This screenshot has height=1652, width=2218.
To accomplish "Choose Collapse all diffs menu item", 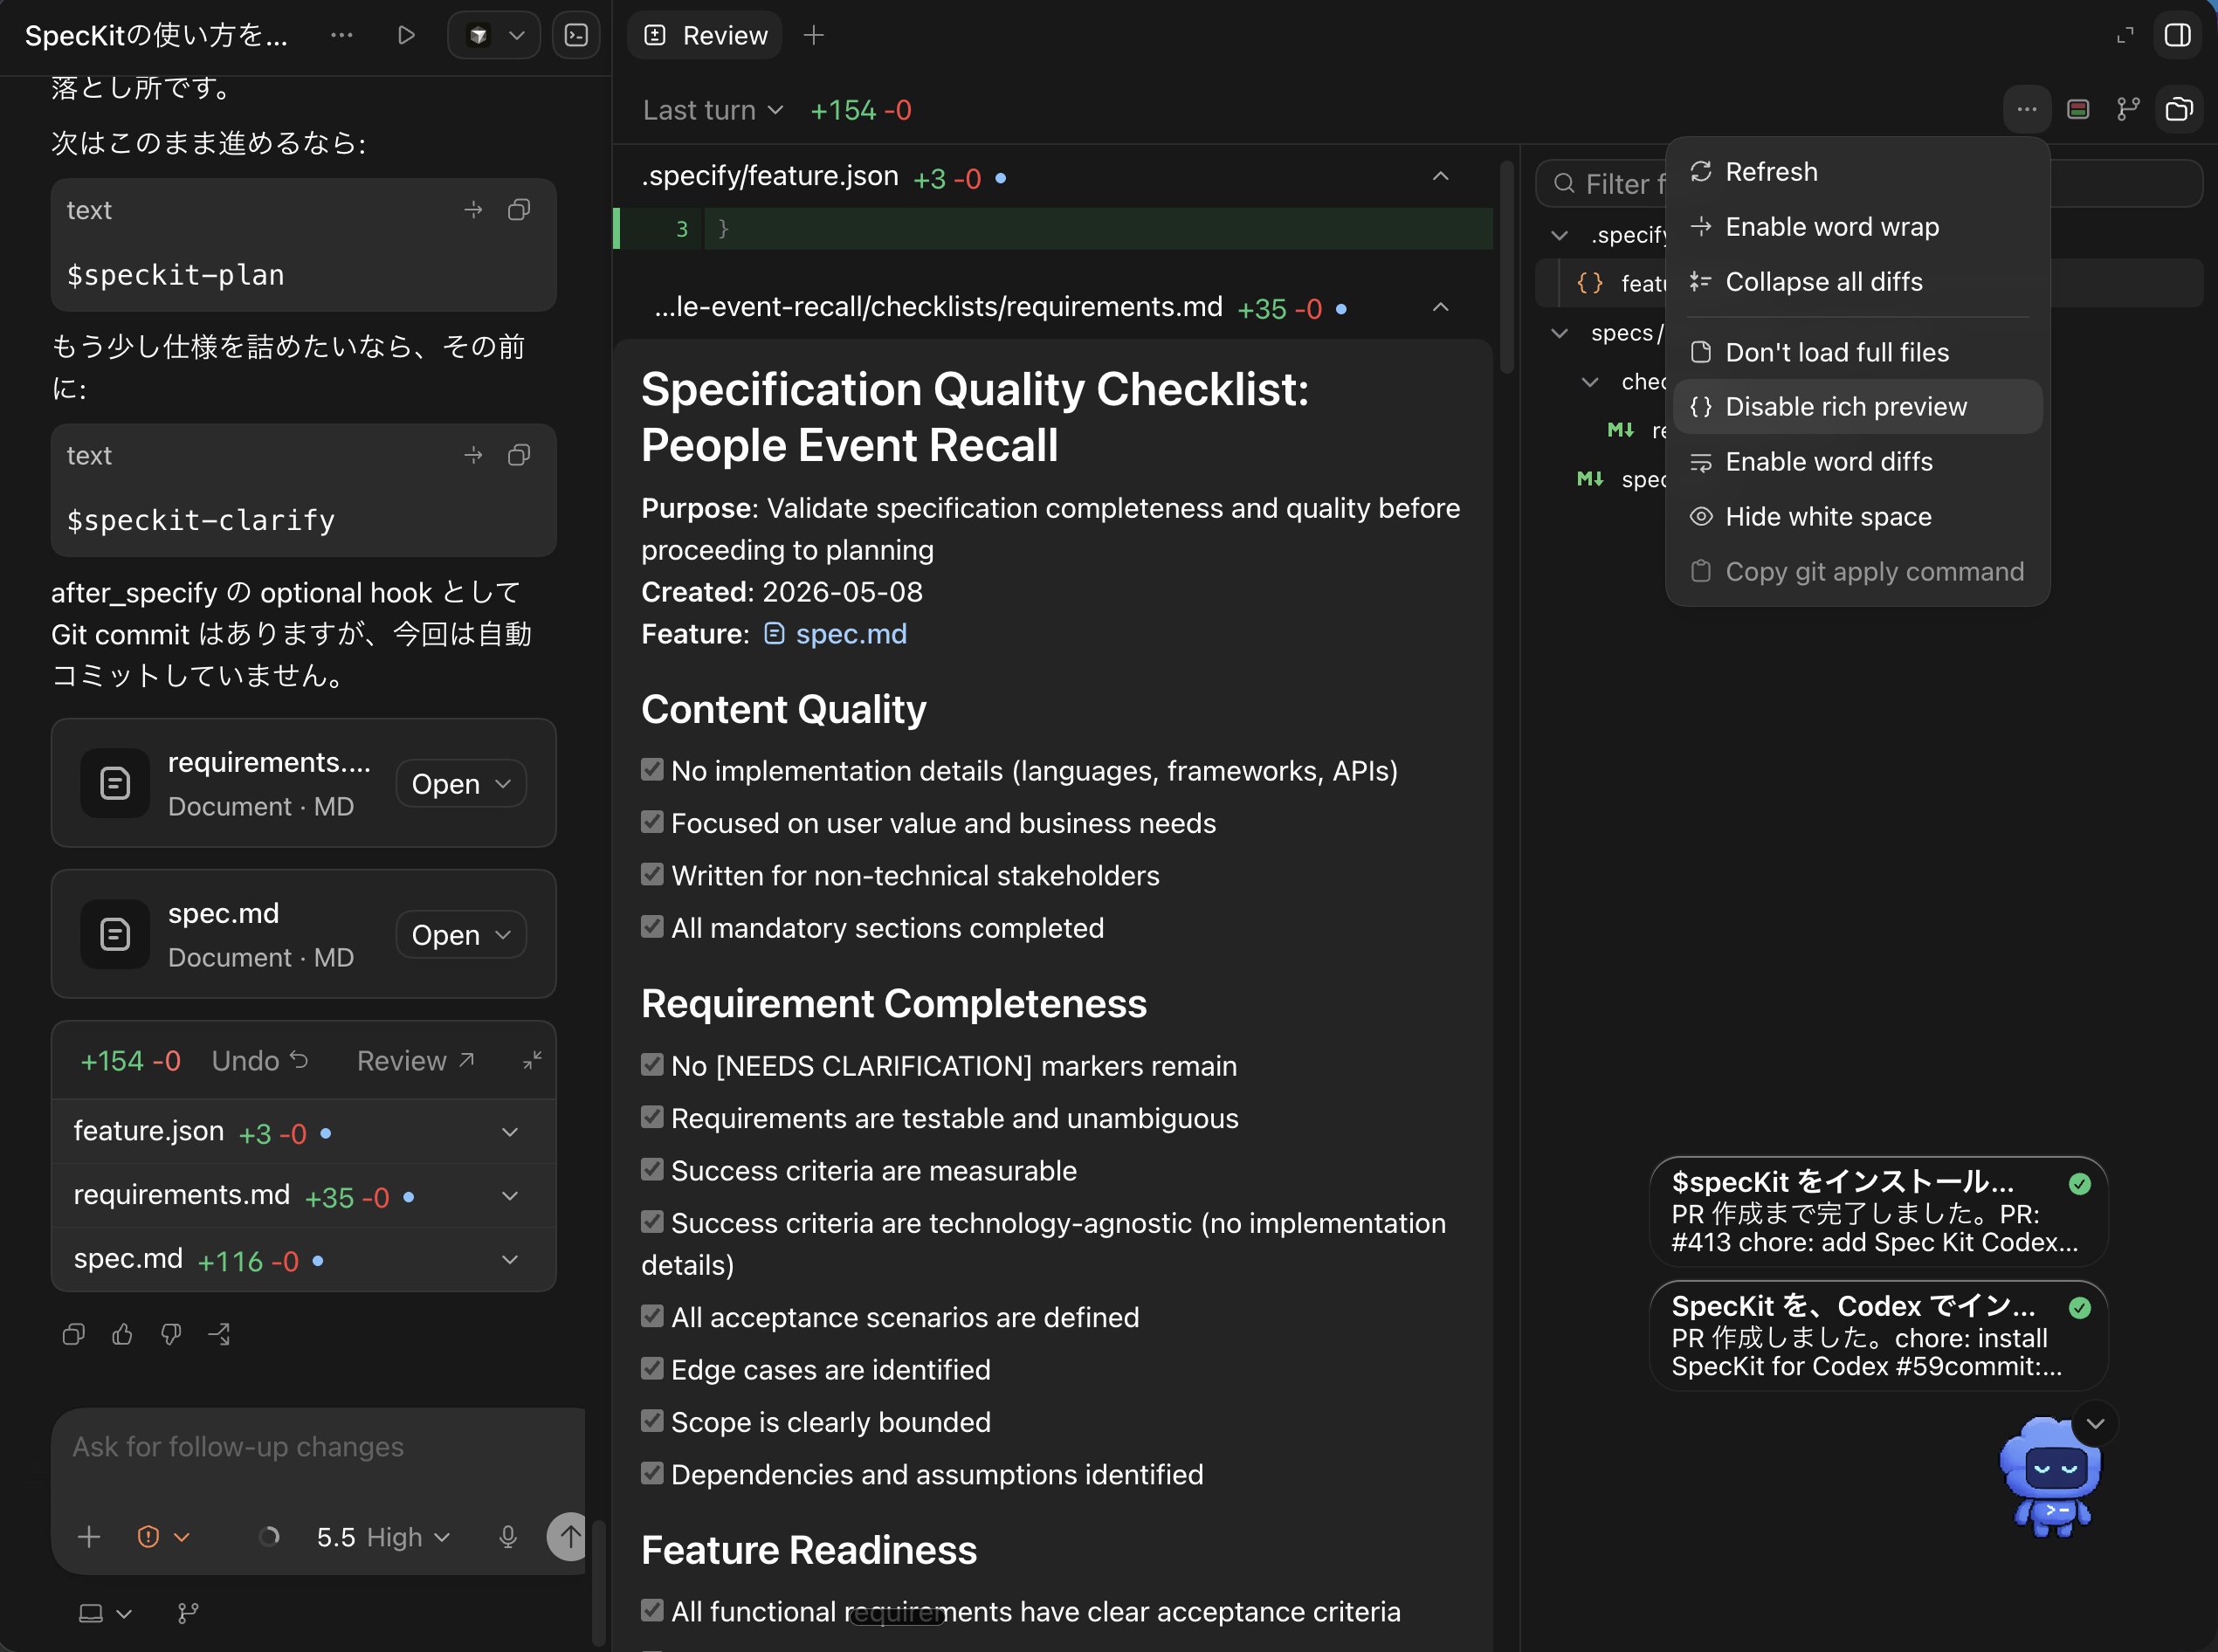I will pos(1858,282).
